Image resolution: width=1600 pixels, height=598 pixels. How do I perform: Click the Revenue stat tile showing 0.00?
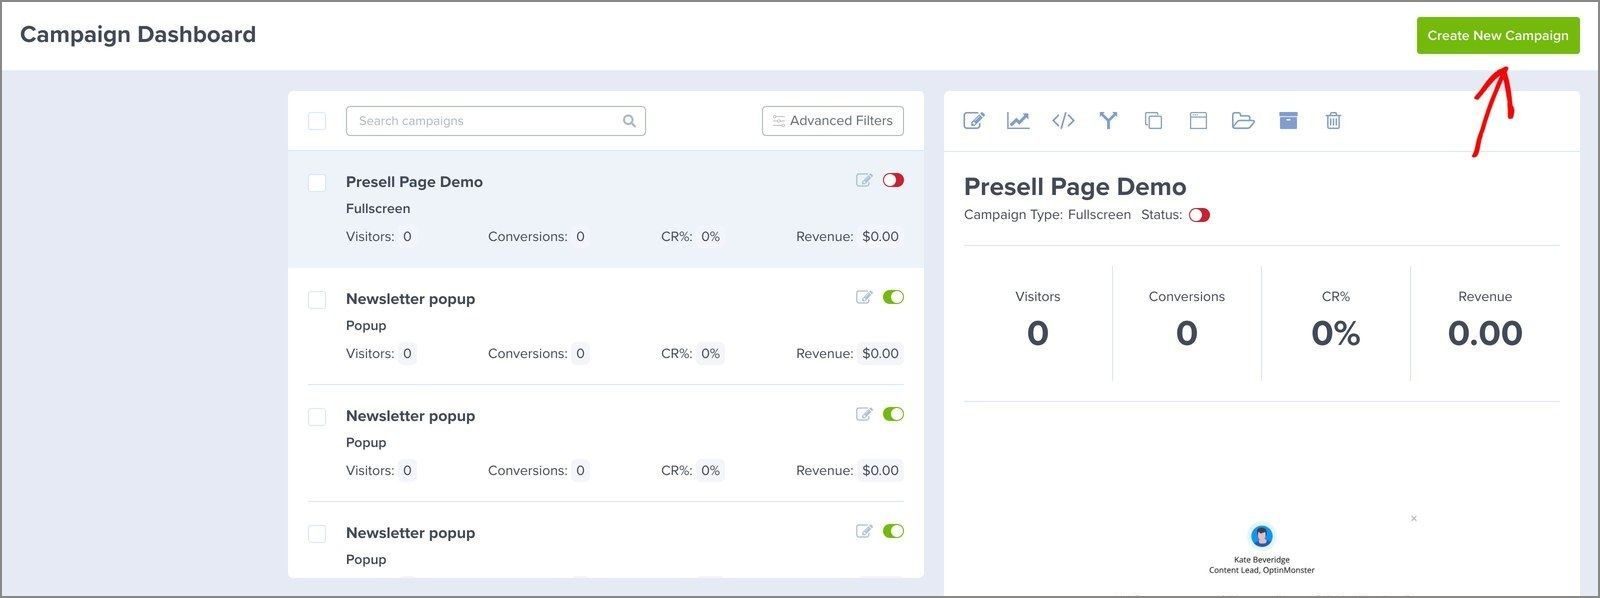click(x=1485, y=322)
